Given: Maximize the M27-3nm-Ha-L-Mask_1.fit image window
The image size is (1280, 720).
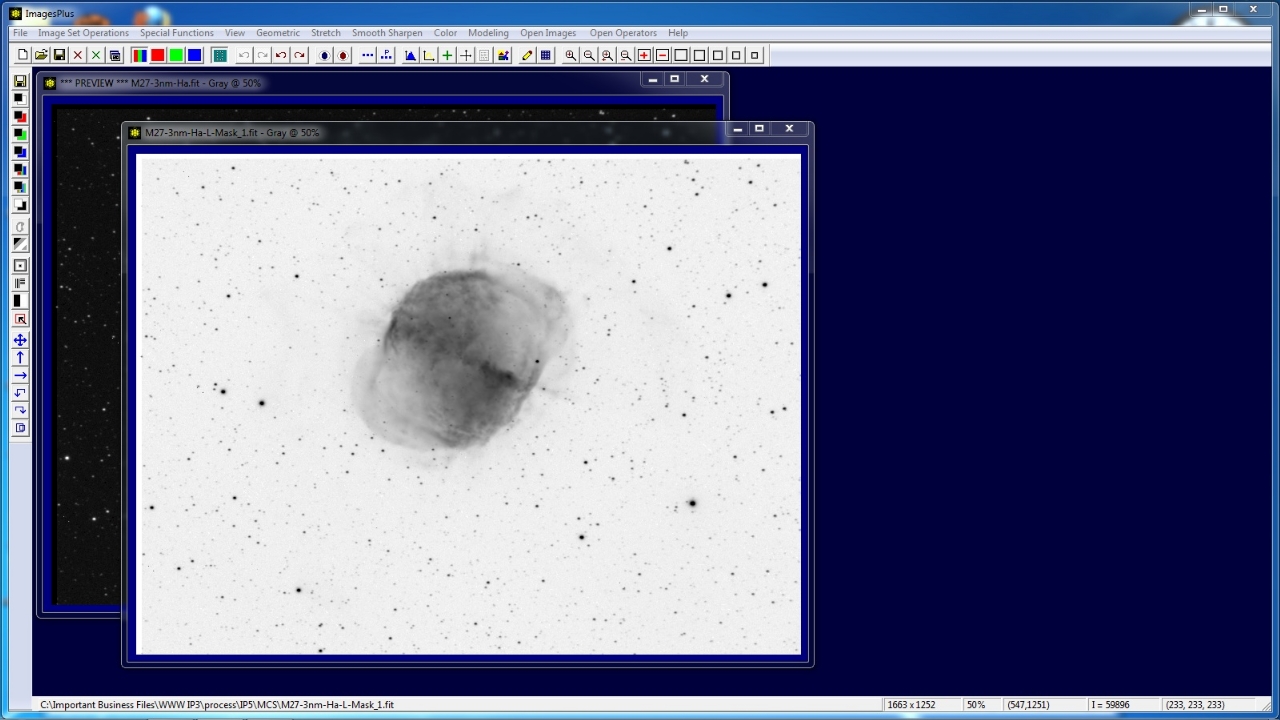Looking at the screenshot, I should (x=759, y=129).
